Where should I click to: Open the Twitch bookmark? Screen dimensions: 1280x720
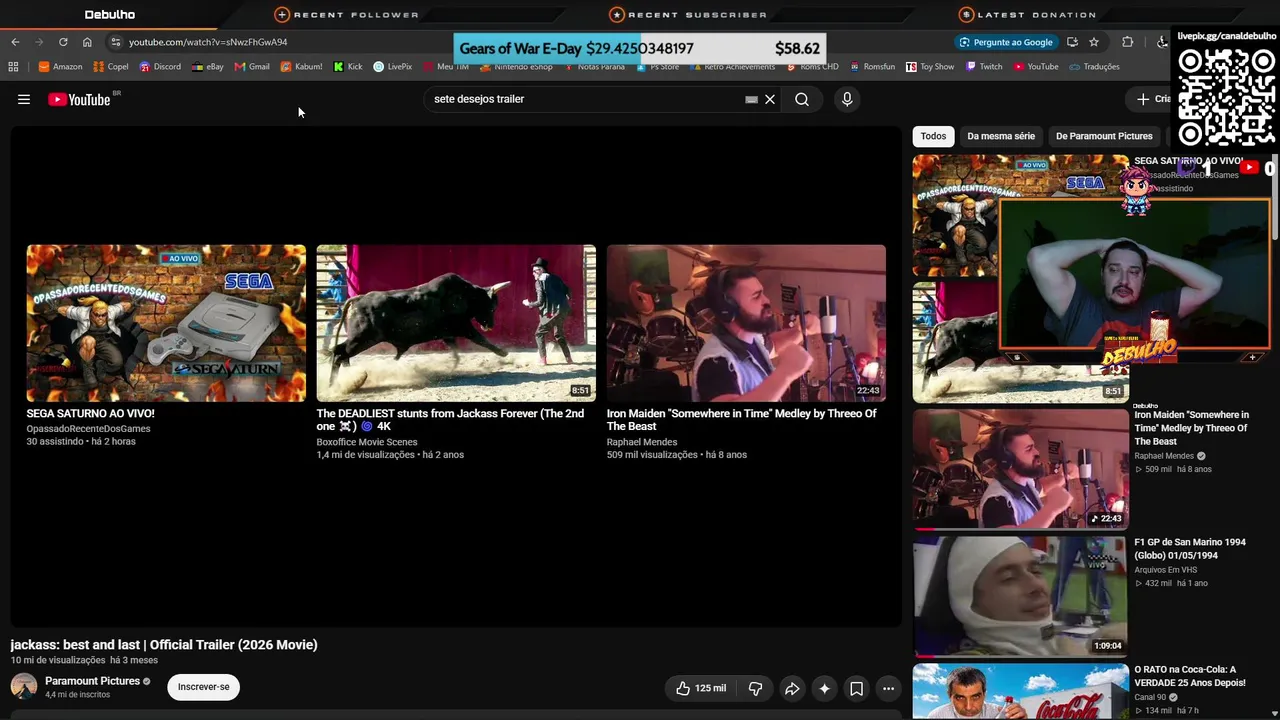pyautogui.click(x=984, y=67)
